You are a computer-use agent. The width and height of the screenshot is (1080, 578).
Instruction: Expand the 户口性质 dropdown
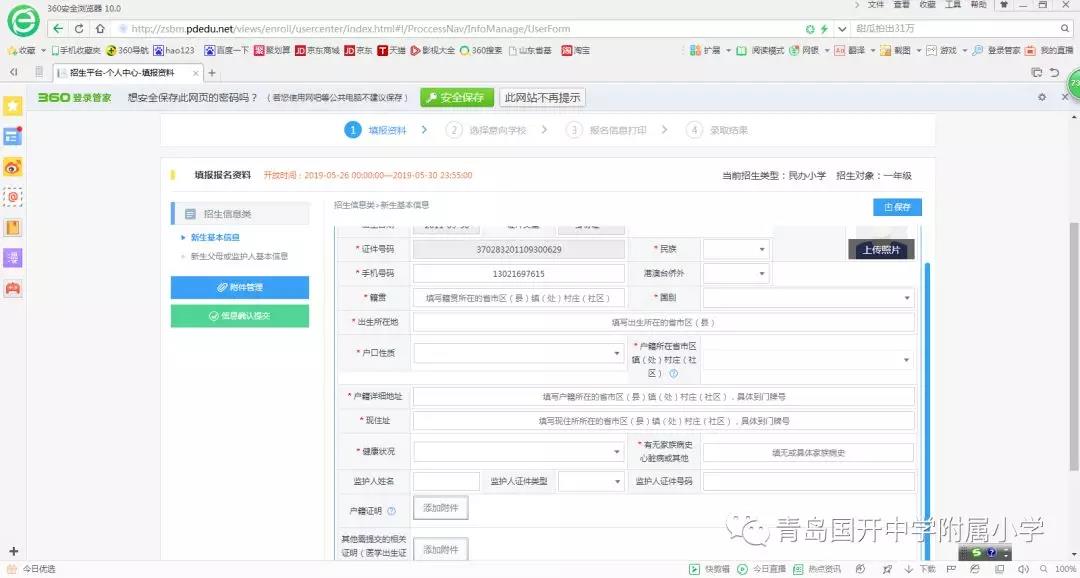click(x=519, y=353)
